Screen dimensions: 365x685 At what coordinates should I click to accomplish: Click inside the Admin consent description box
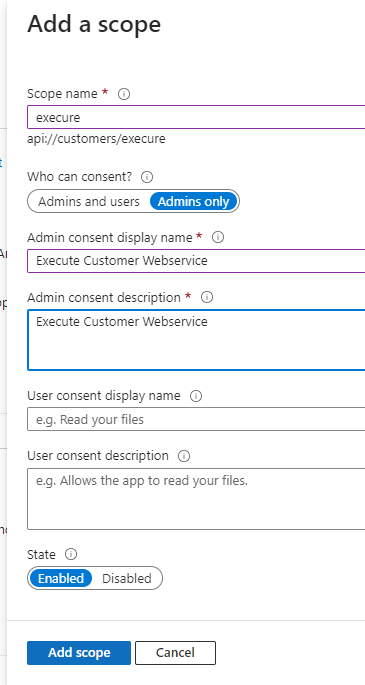click(196, 340)
